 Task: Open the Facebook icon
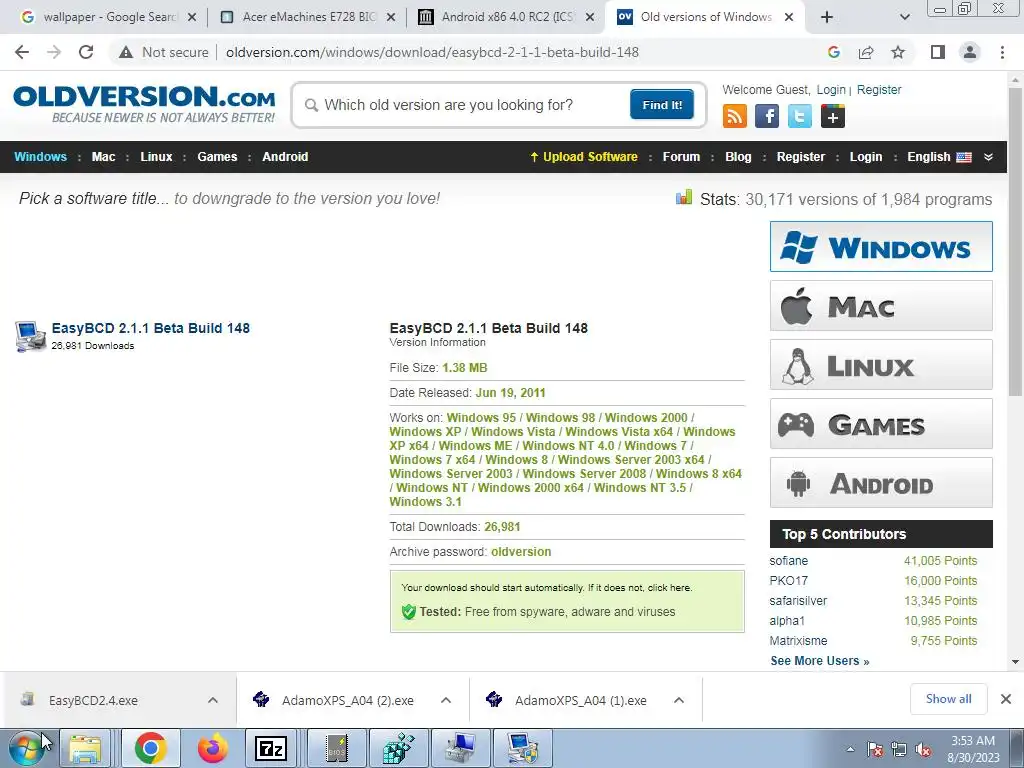(767, 116)
